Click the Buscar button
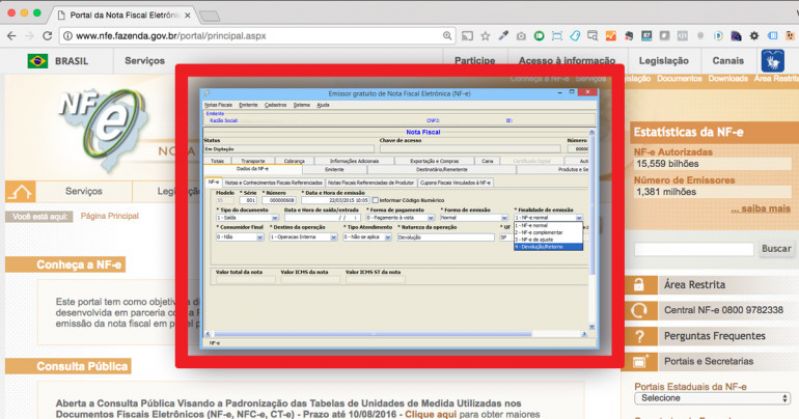The width and height of the screenshot is (799, 419). point(776,249)
